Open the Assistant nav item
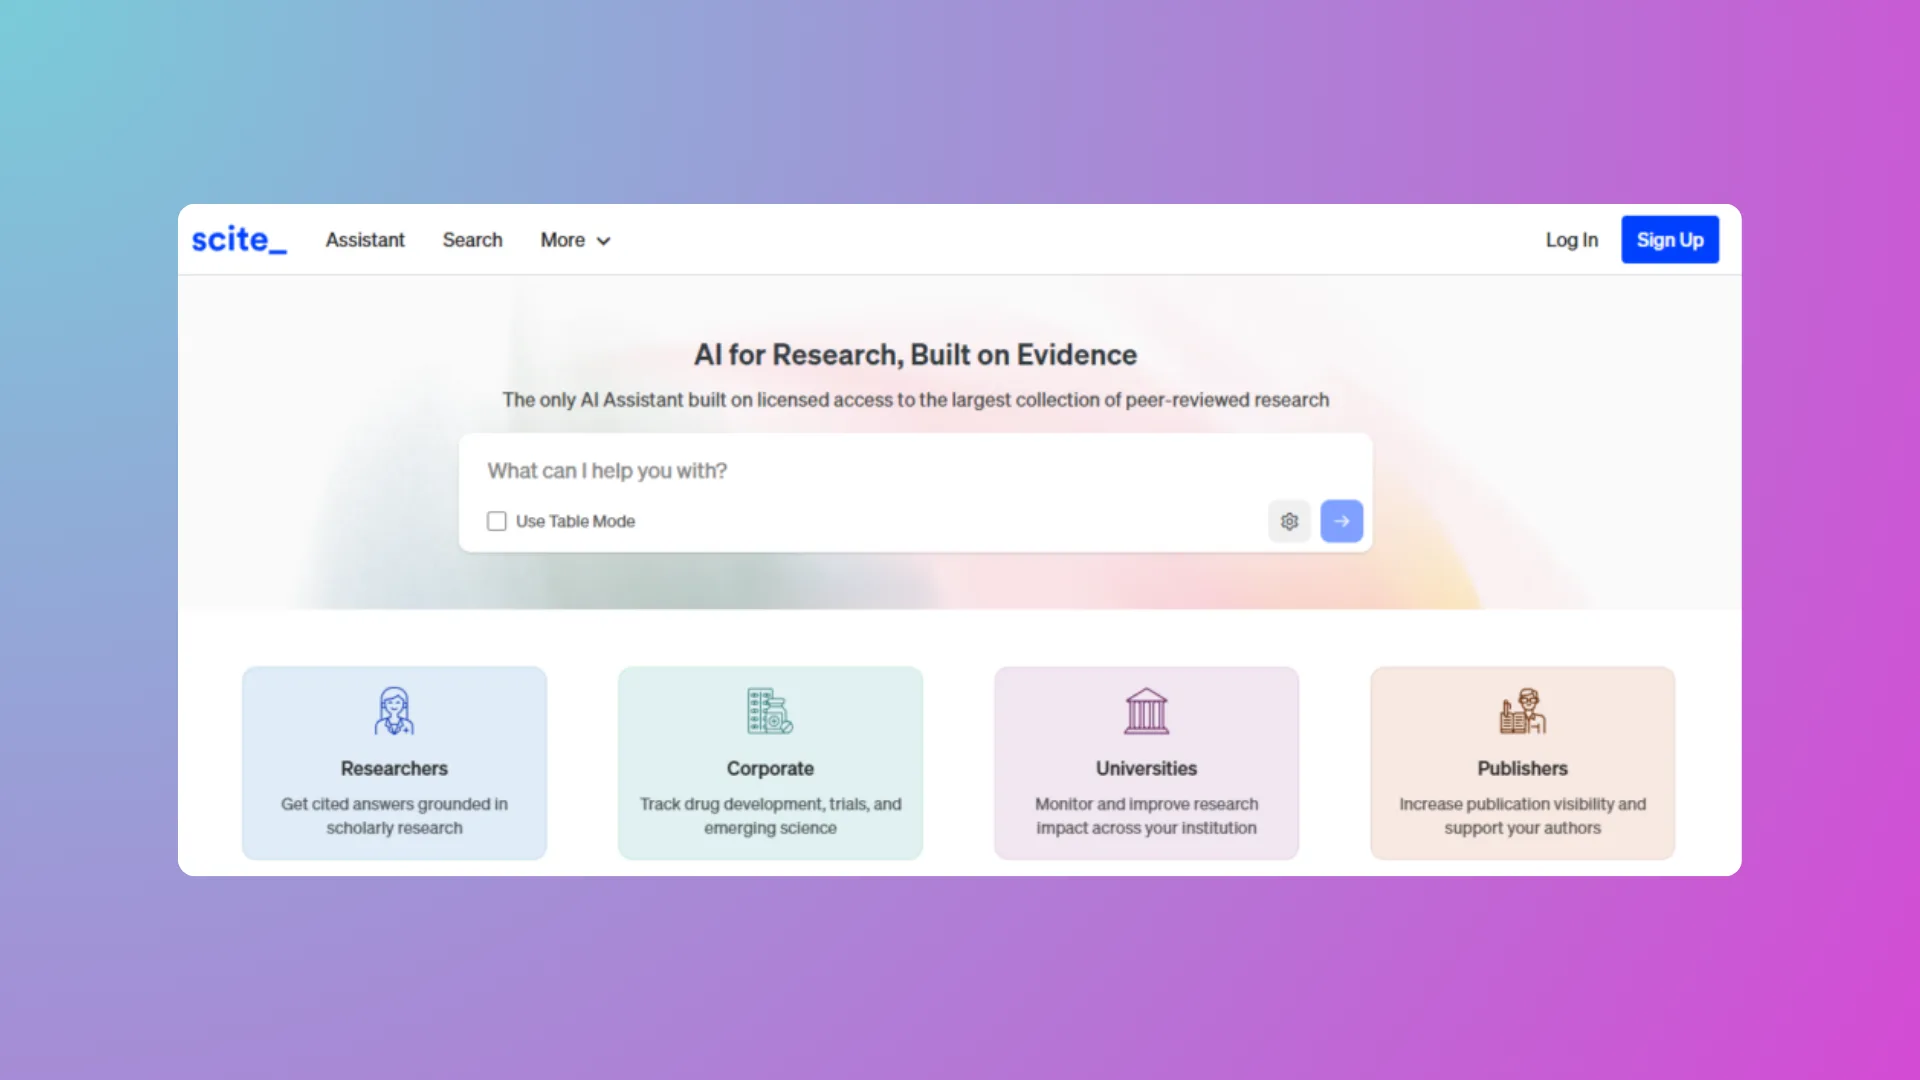This screenshot has width=1920, height=1080. pyautogui.click(x=365, y=240)
